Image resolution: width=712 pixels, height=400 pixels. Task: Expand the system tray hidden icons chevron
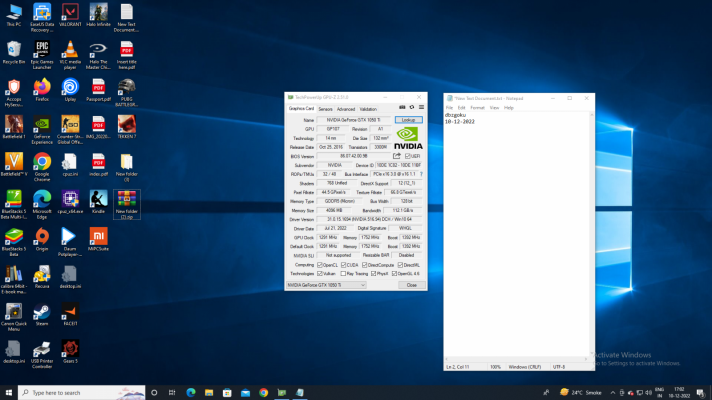(613, 393)
